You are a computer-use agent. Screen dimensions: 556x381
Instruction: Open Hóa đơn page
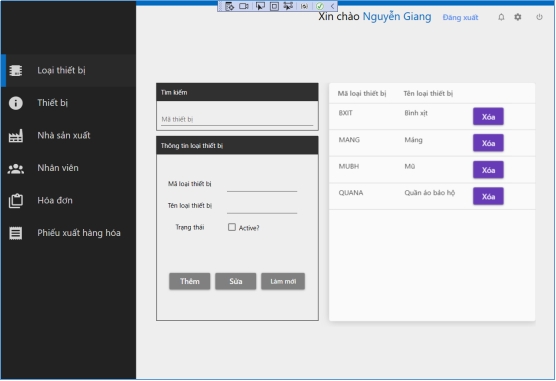pyautogui.click(x=68, y=201)
